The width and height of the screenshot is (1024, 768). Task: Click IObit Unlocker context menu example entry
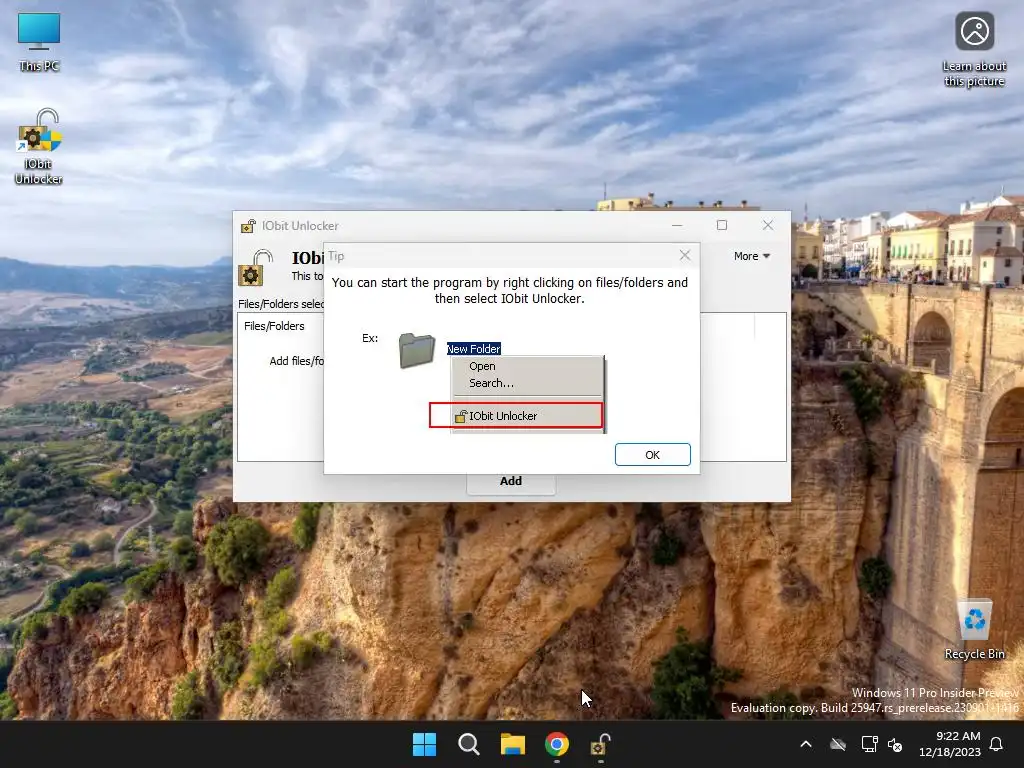(x=516, y=415)
